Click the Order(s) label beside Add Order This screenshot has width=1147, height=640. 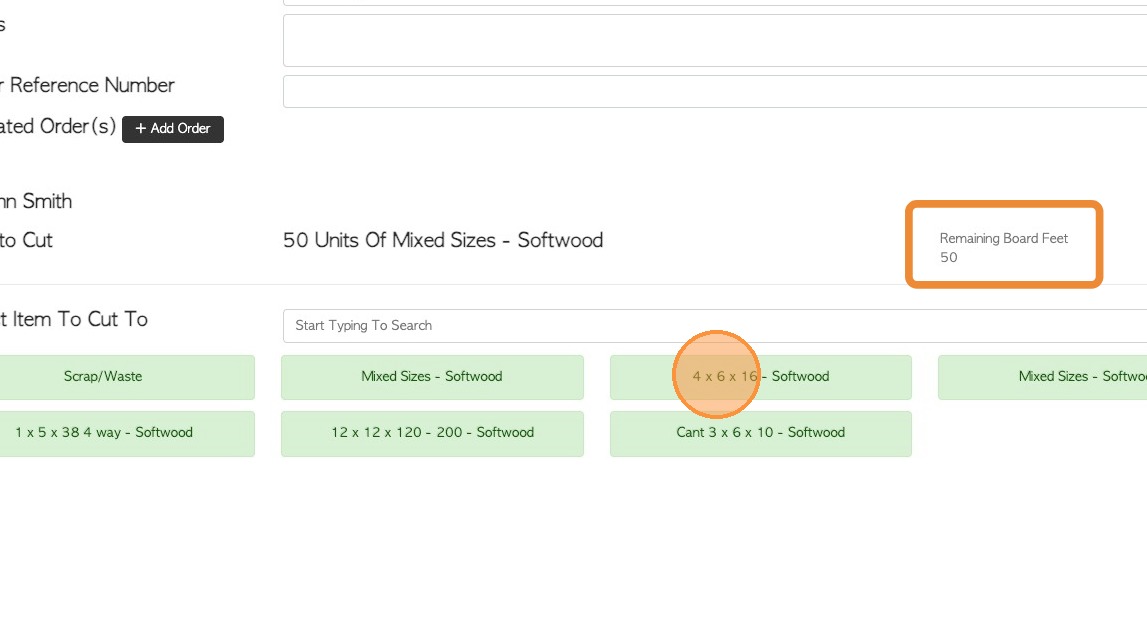click(x=58, y=127)
